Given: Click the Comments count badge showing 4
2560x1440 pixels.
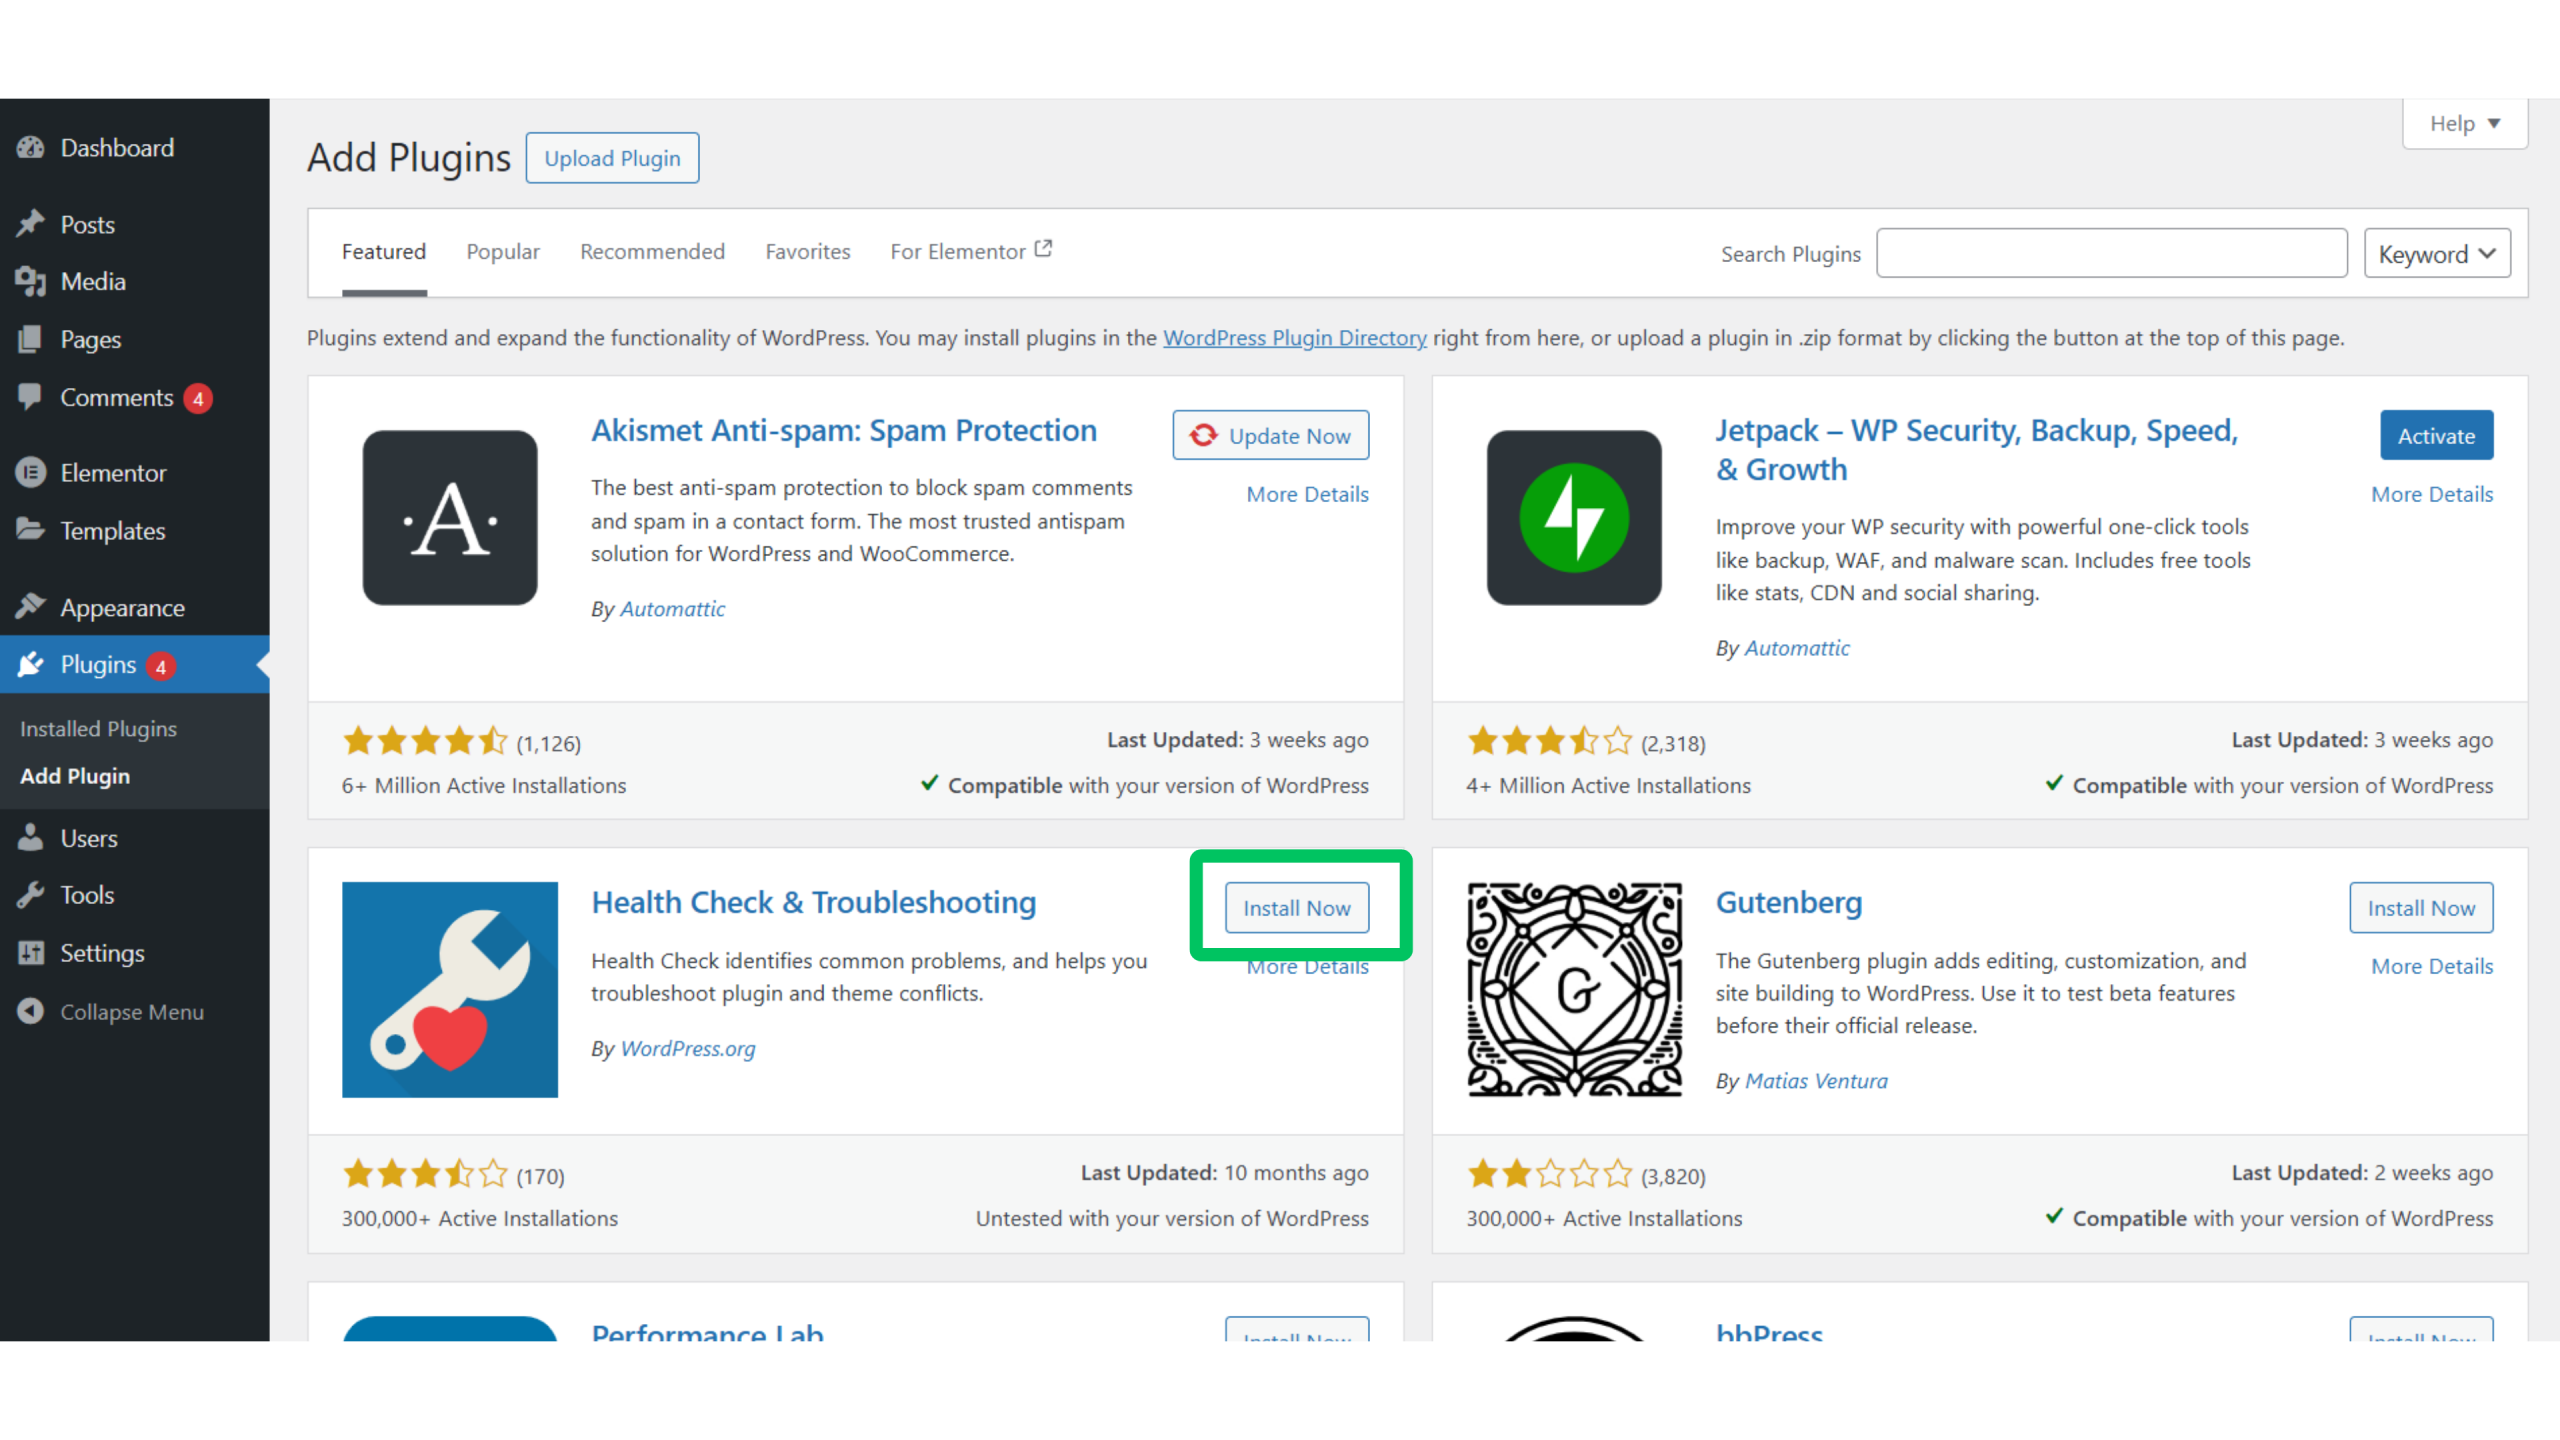Looking at the screenshot, I should tap(198, 398).
